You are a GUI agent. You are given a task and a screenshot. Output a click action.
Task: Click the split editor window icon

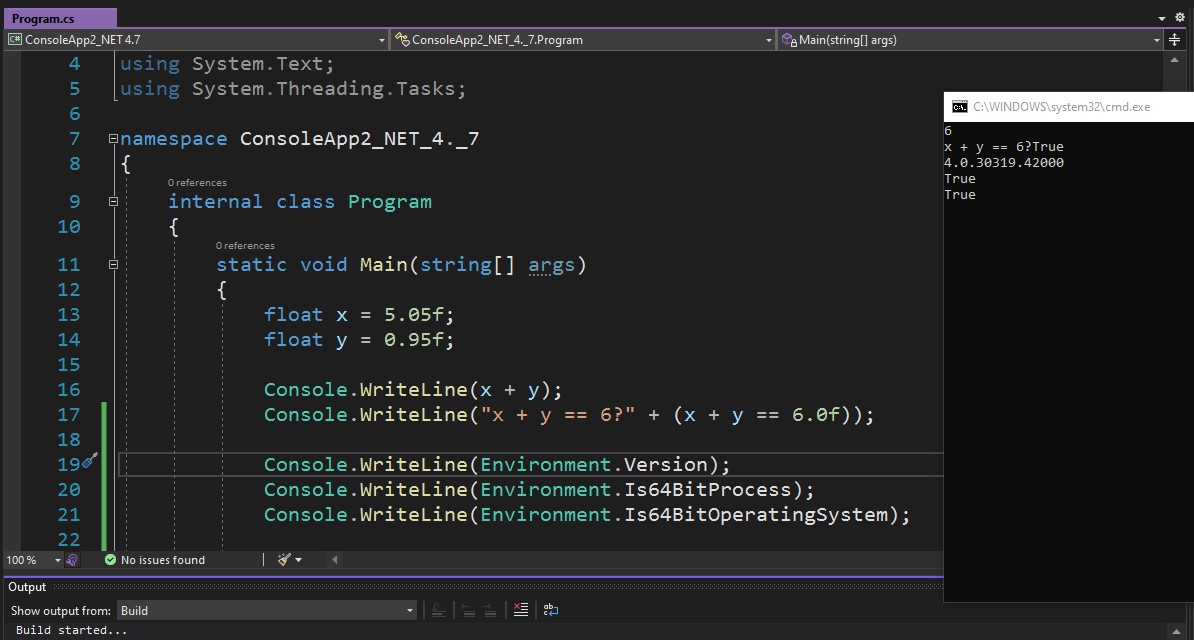pos(1176,40)
